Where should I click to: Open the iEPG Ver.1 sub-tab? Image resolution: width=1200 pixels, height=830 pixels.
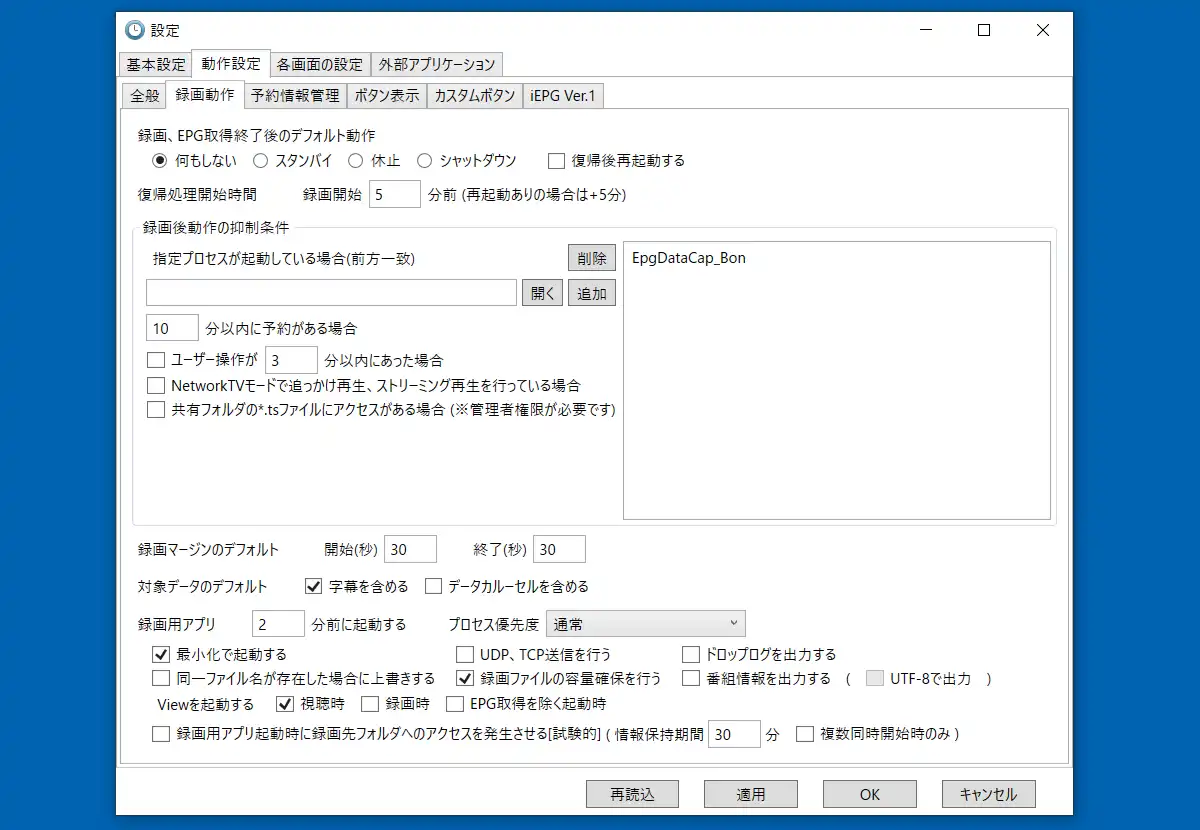(563, 96)
